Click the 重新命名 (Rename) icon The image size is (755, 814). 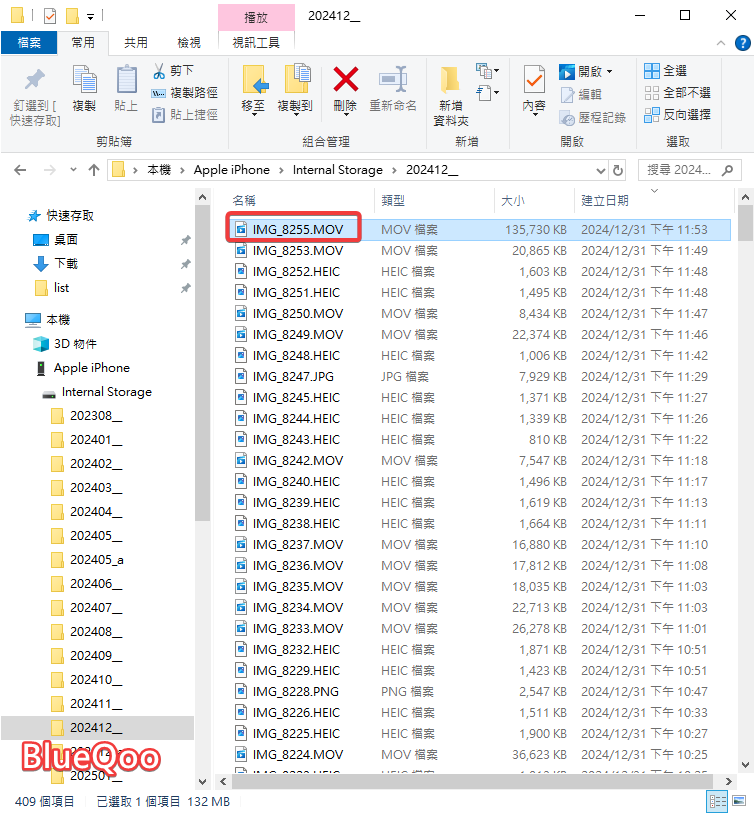(x=392, y=80)
